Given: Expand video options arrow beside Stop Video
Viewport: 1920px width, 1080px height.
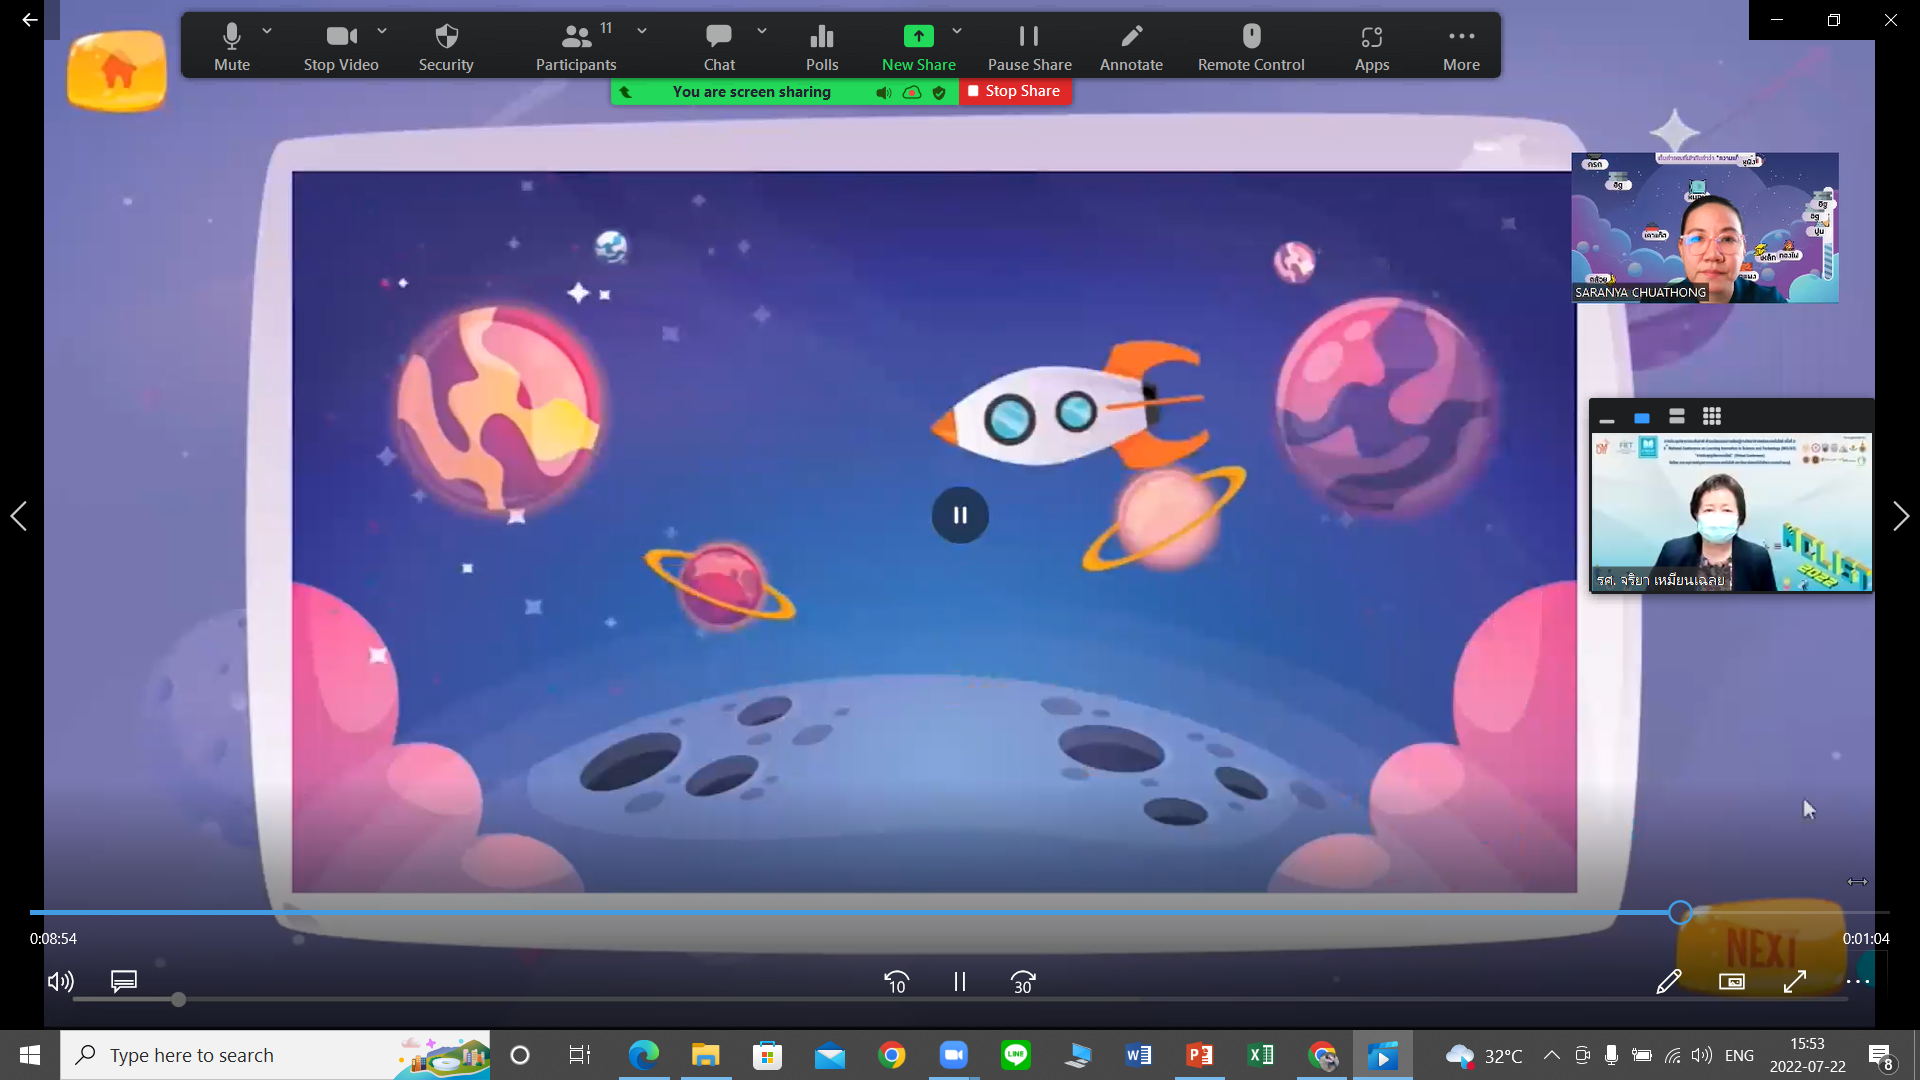Looking at the screenshot, I should 382,32.
